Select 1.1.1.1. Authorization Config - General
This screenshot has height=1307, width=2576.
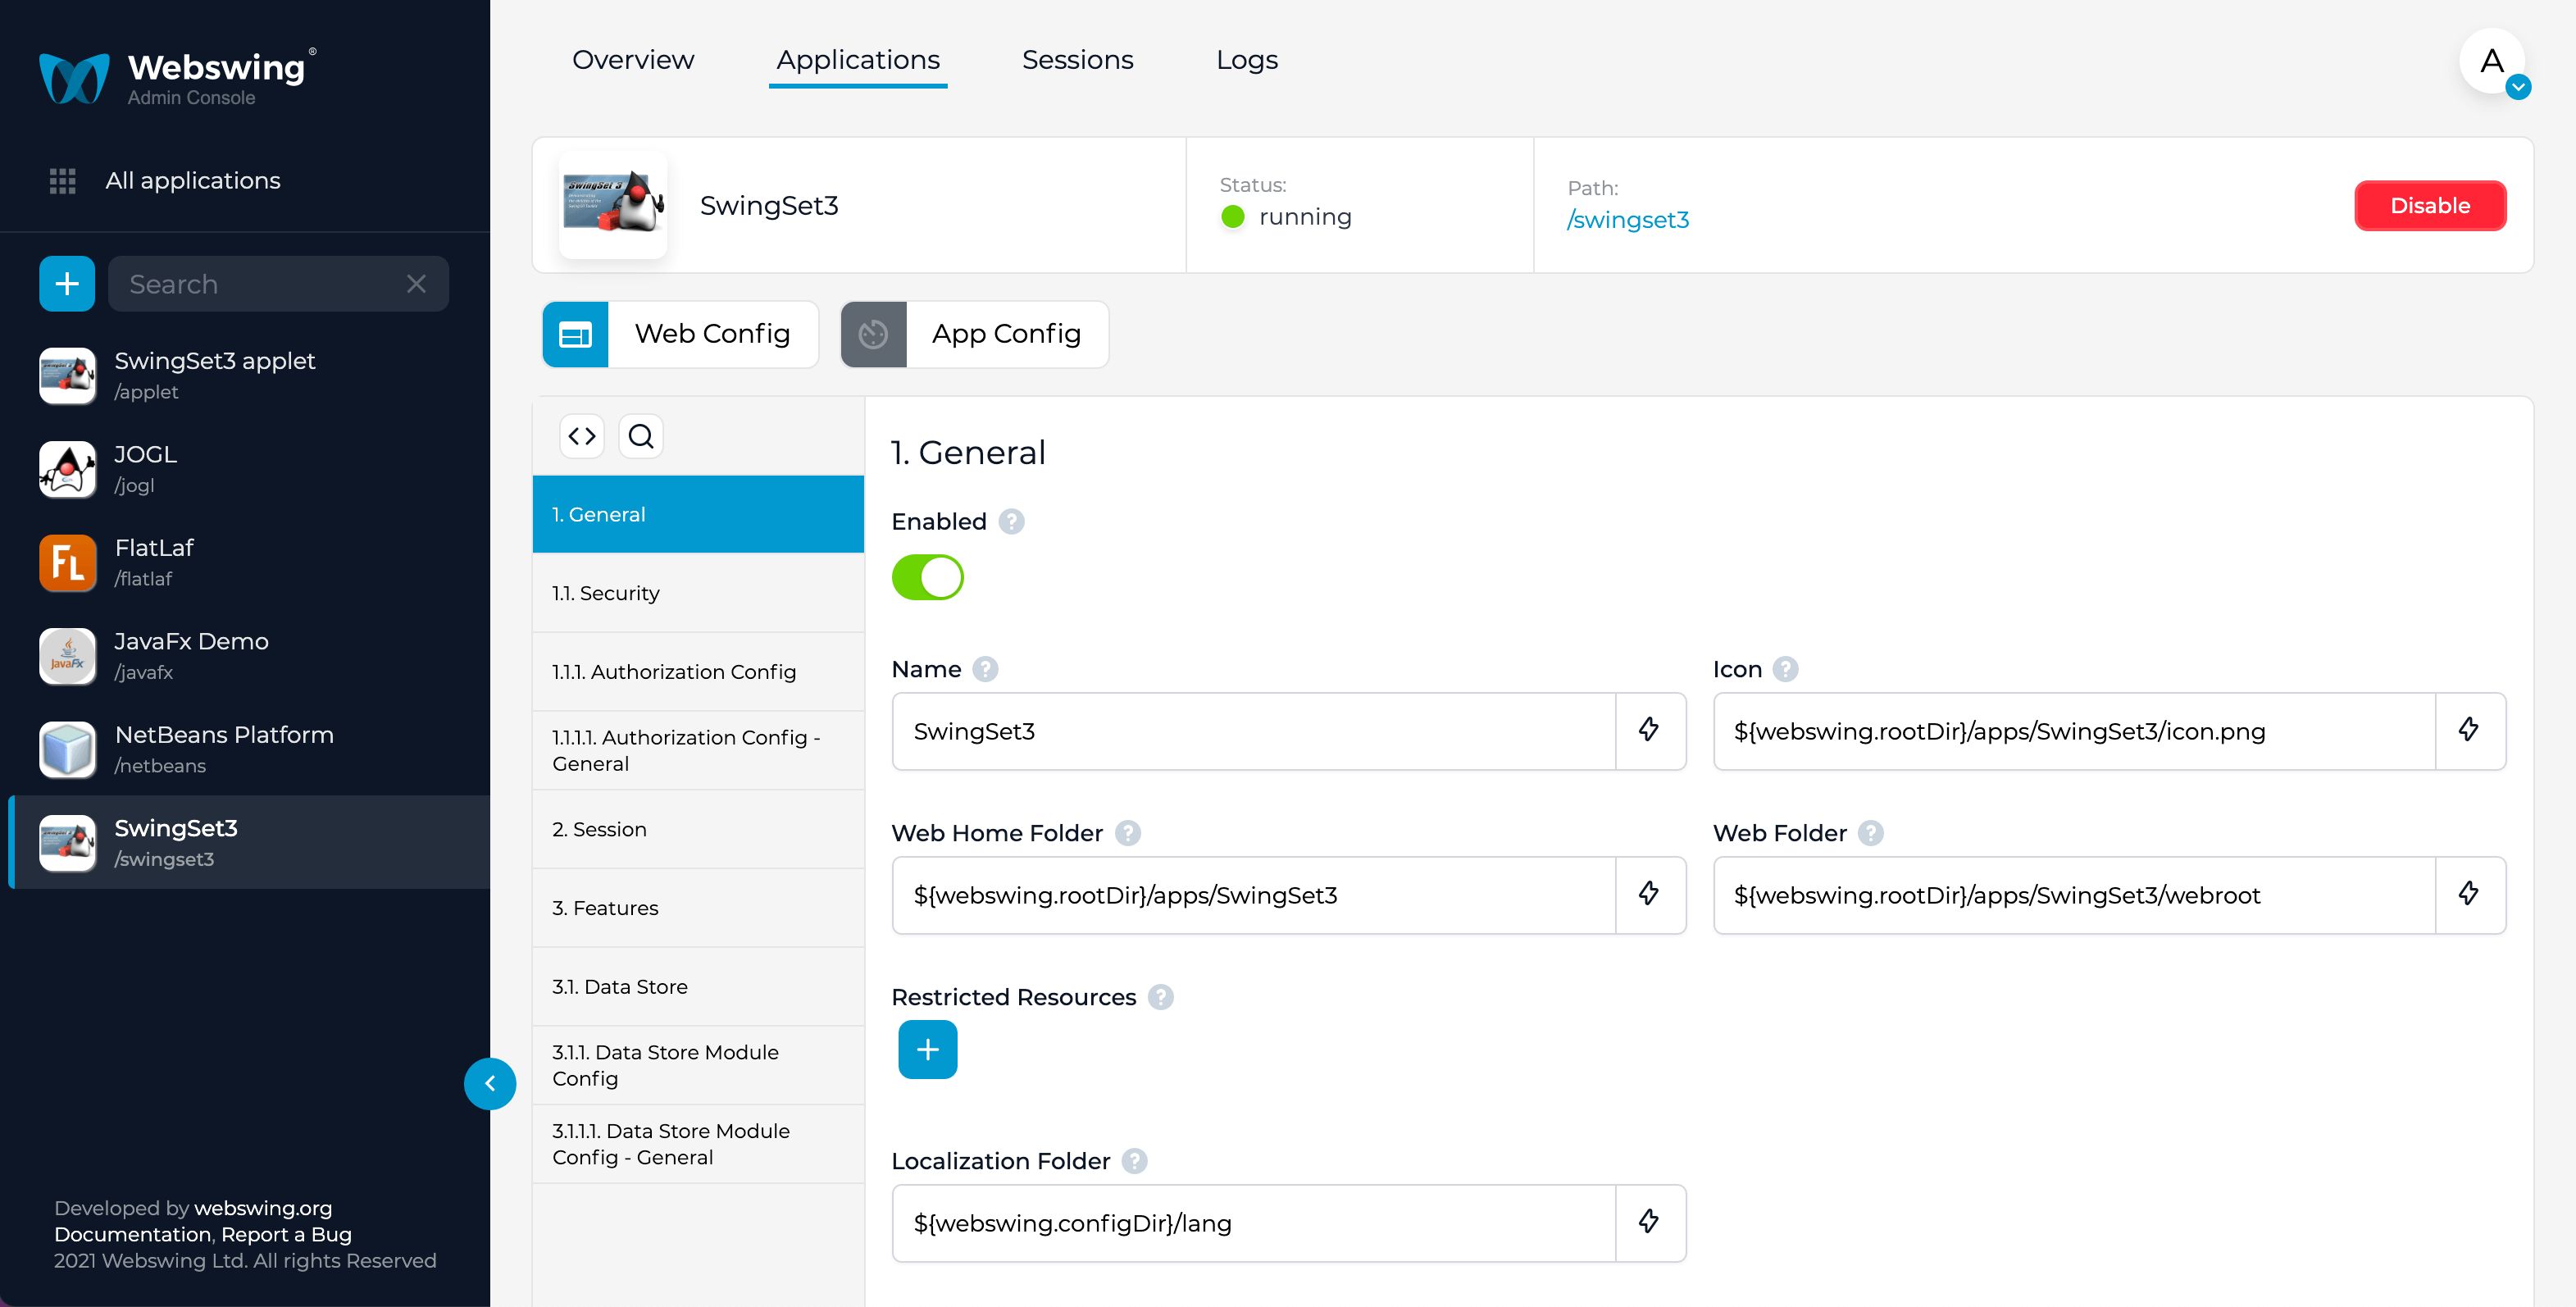[x=698, y=751]
